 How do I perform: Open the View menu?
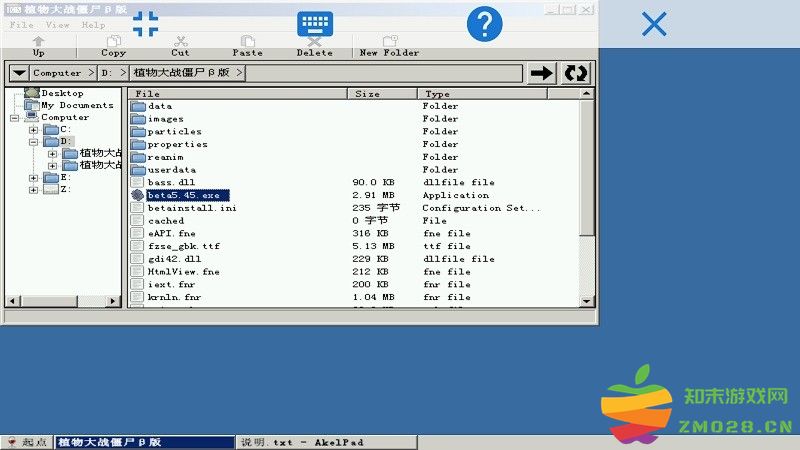57,25
